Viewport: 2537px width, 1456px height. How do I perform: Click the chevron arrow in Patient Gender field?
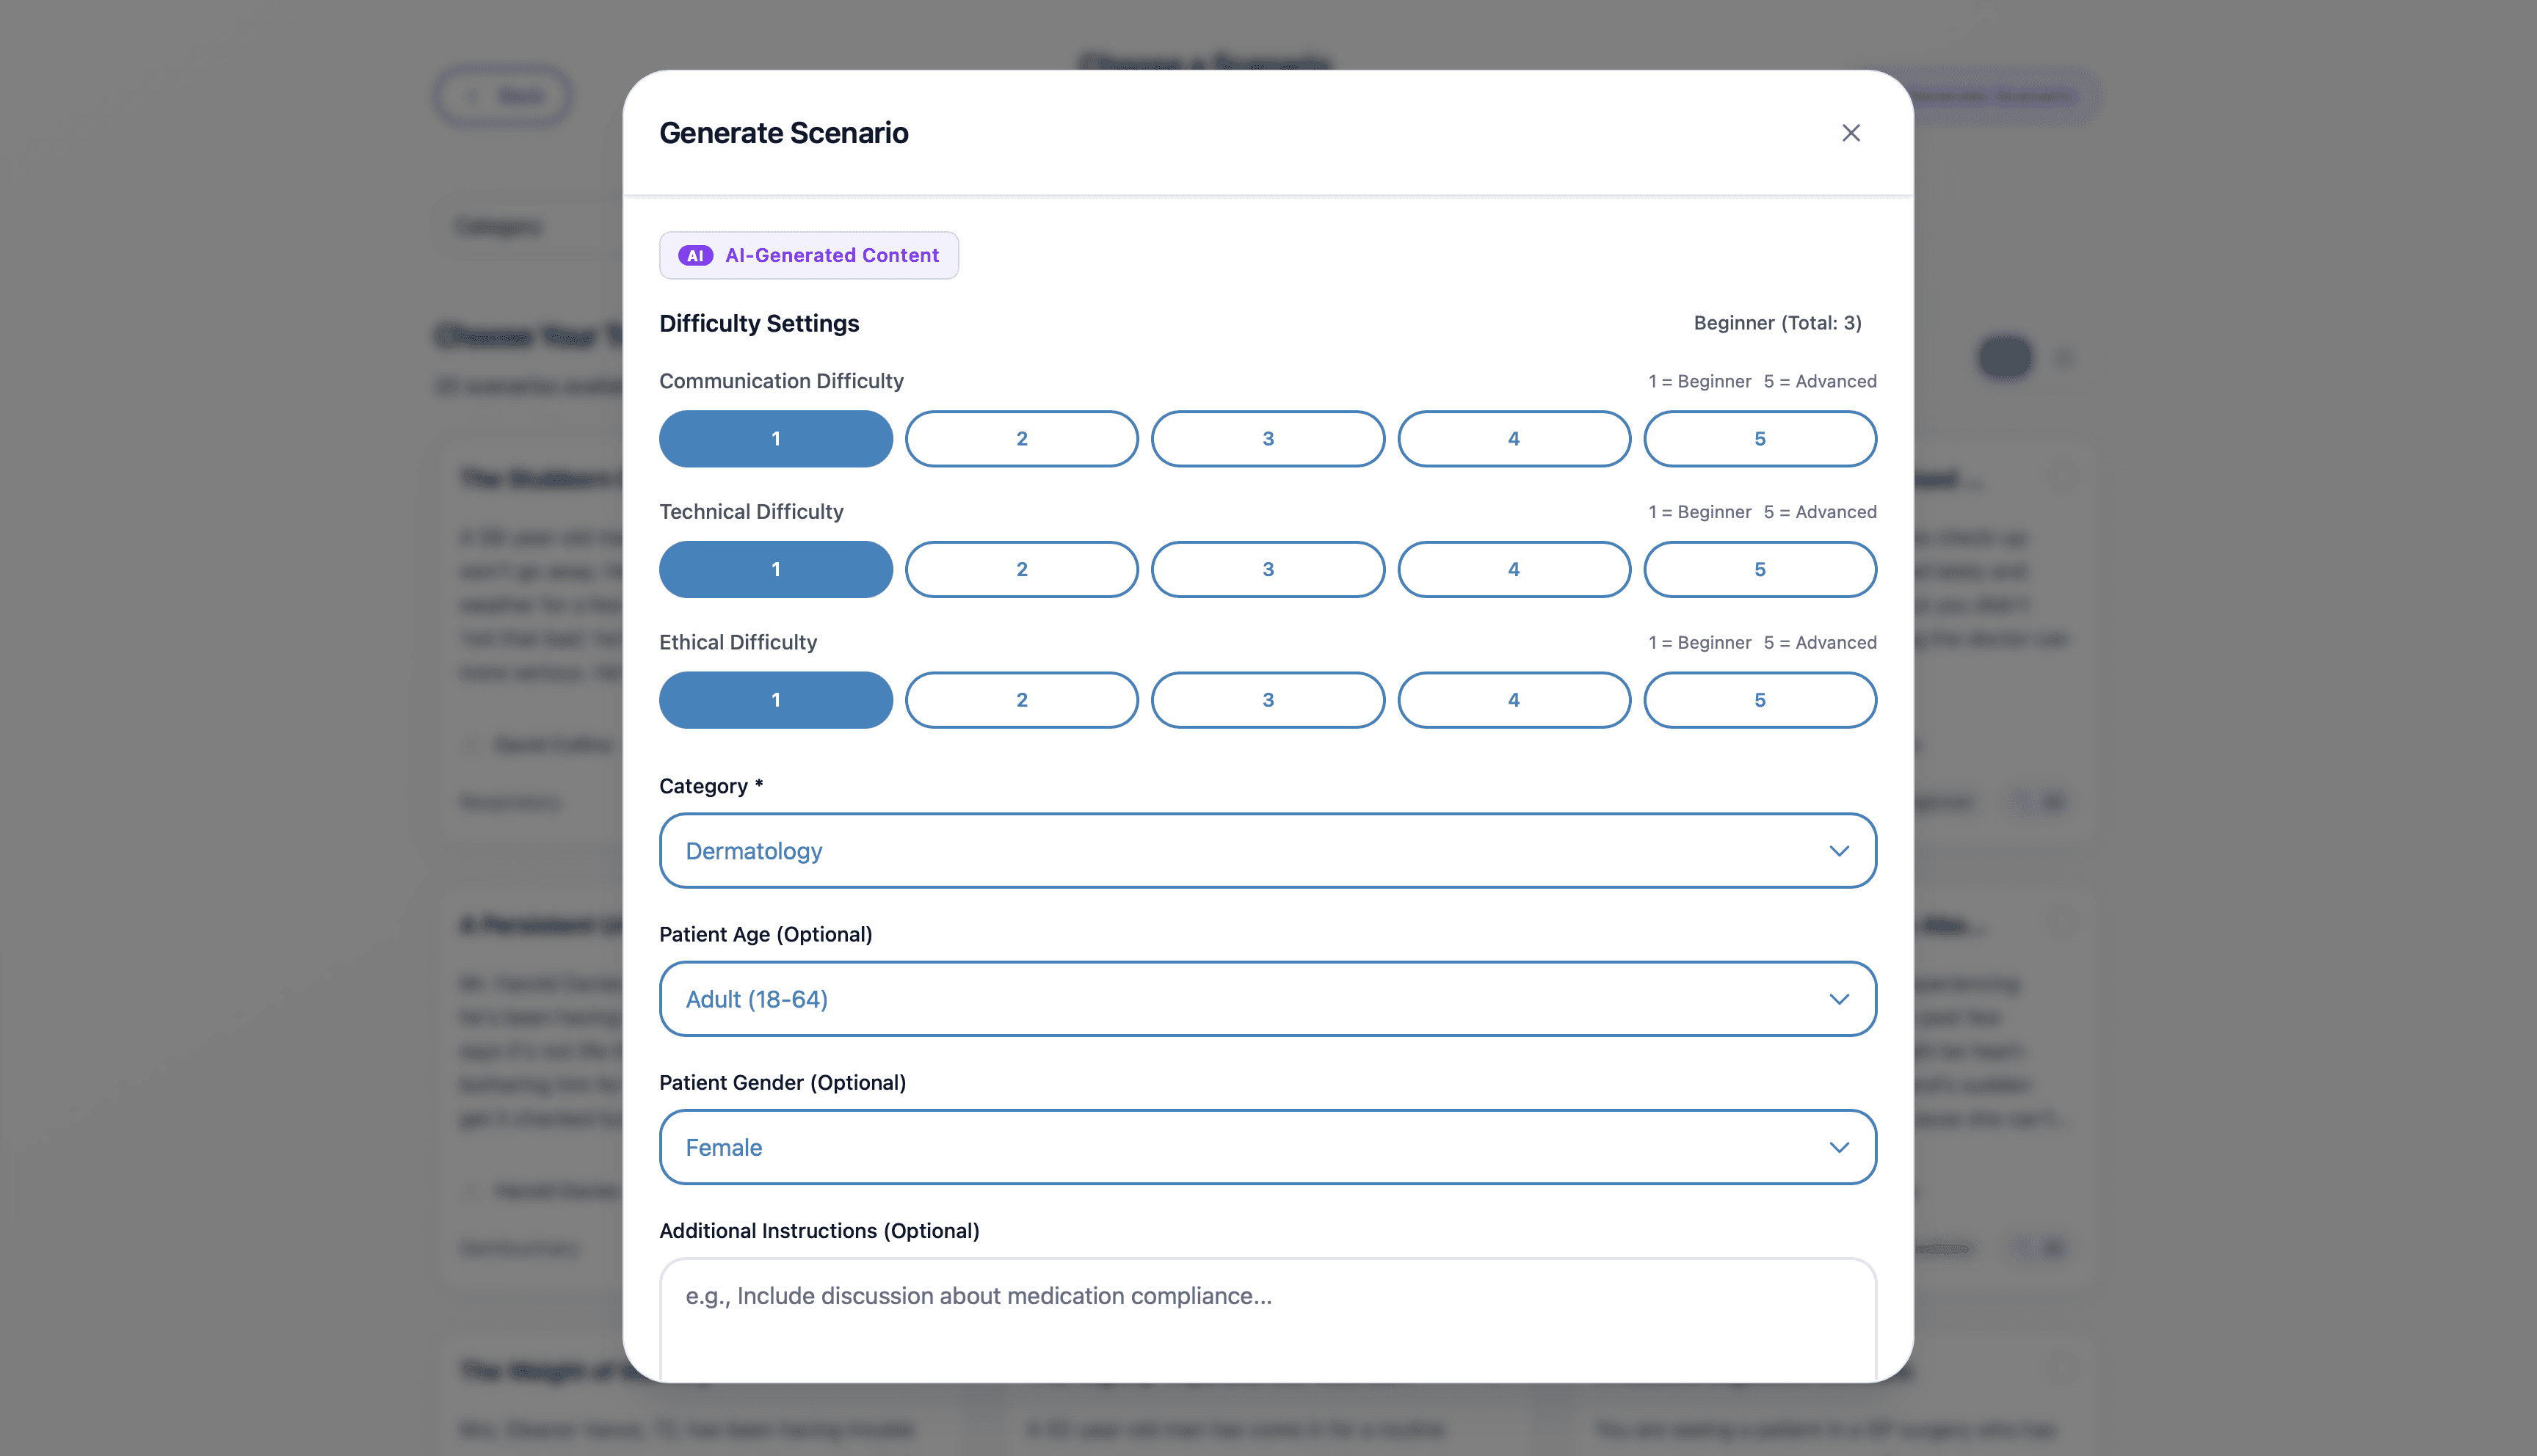click(1838, 1147)
